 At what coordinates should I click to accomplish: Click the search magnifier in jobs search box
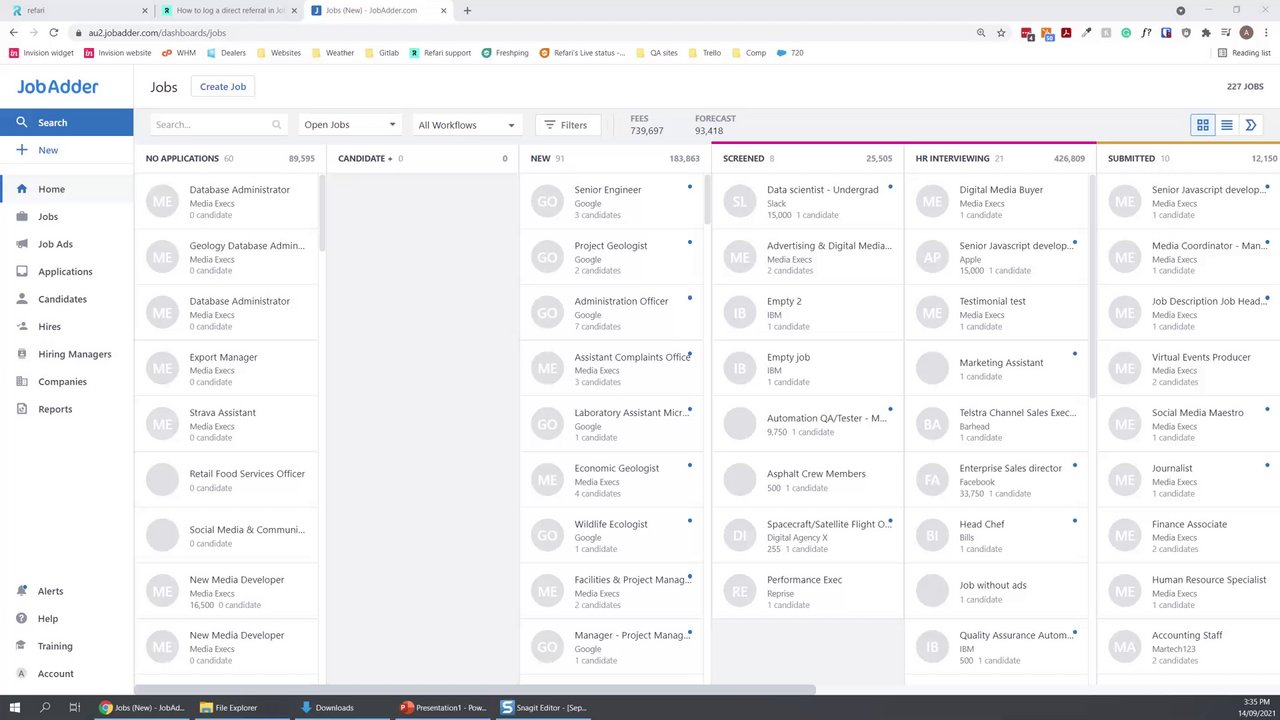point(277,125)
